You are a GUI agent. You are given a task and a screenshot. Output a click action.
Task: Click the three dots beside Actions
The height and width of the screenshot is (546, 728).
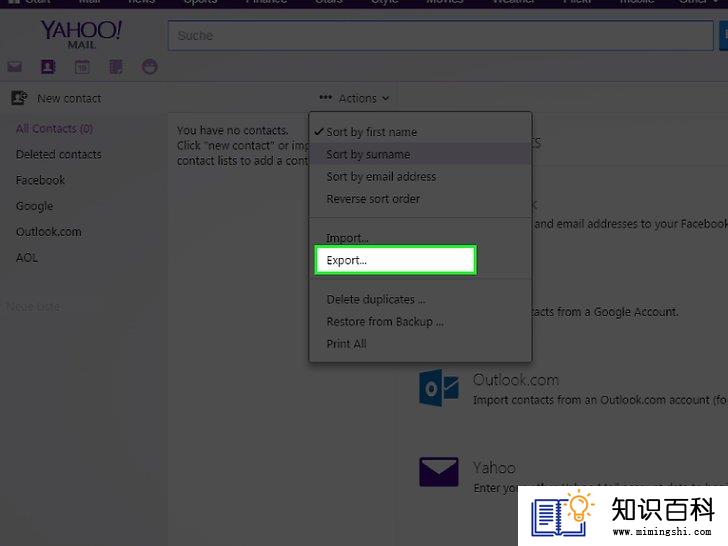click(325, 98)
